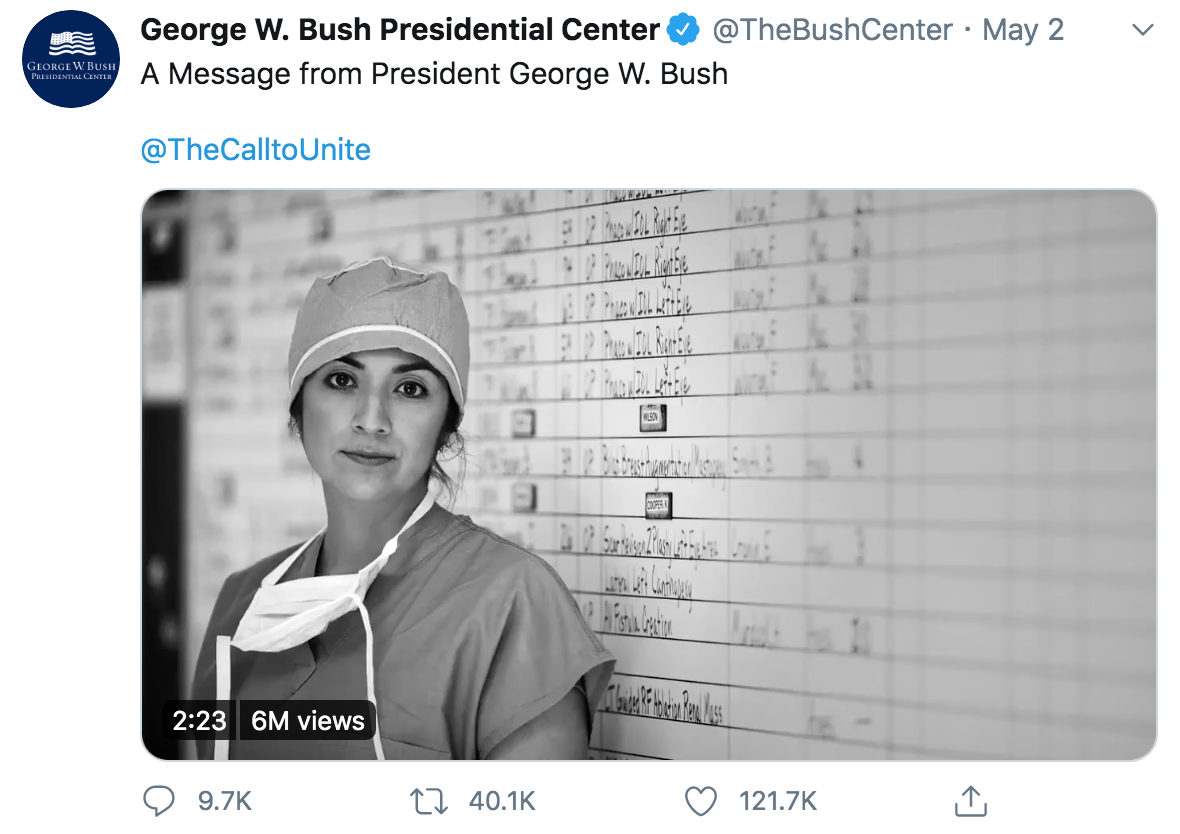This screenshot has width=1180, height=834.
Task: Click the flag logo inside the avatar
Action: coord(71,44)
